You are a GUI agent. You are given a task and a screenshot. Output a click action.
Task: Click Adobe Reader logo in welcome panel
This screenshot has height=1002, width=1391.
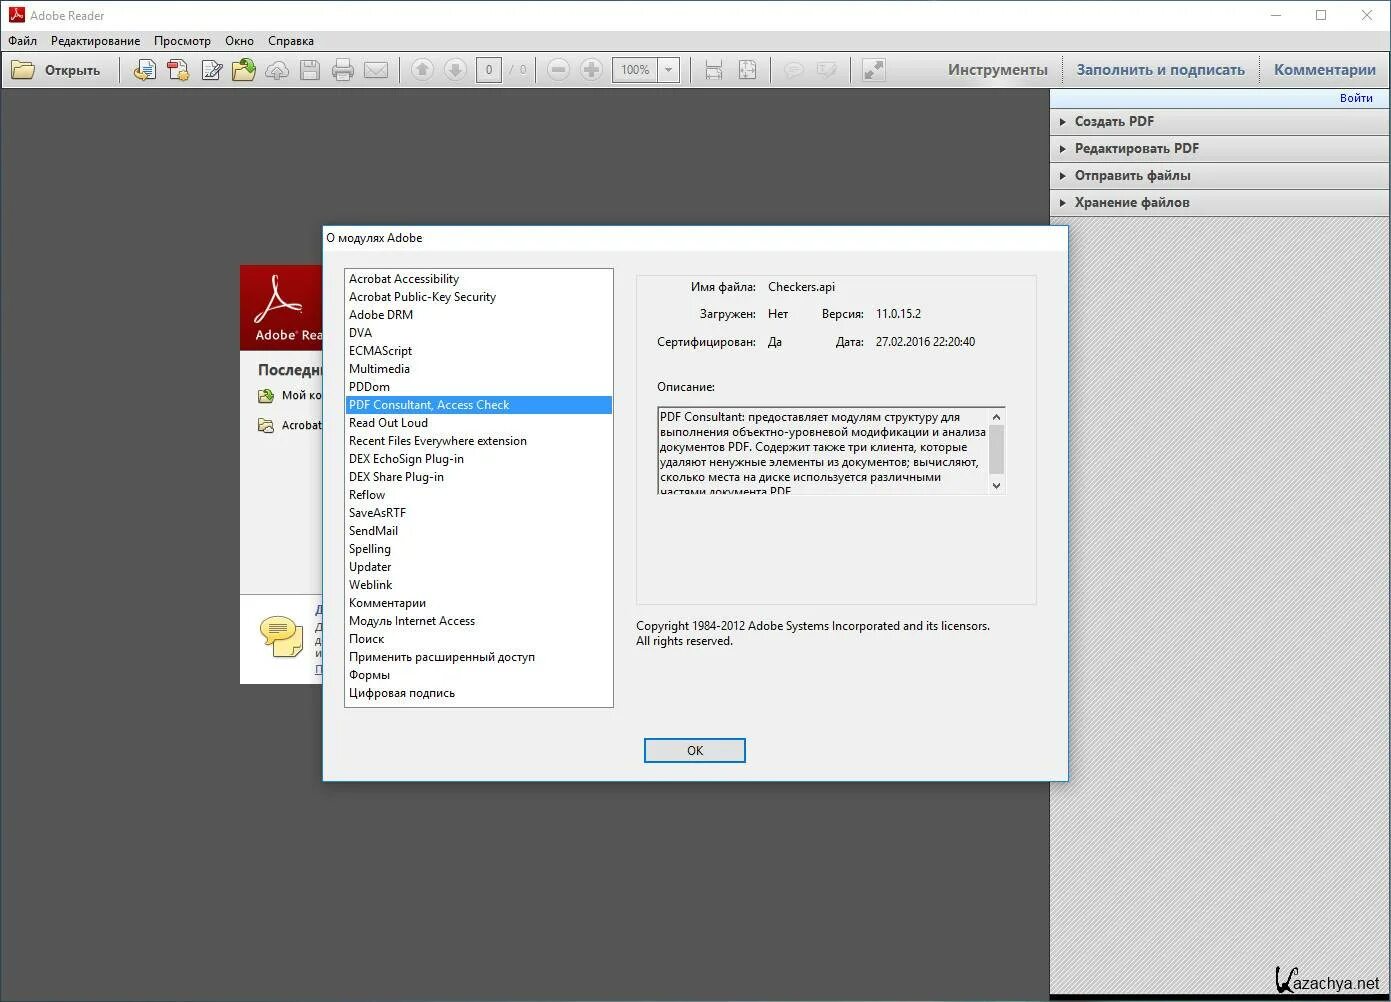(281, 307)
